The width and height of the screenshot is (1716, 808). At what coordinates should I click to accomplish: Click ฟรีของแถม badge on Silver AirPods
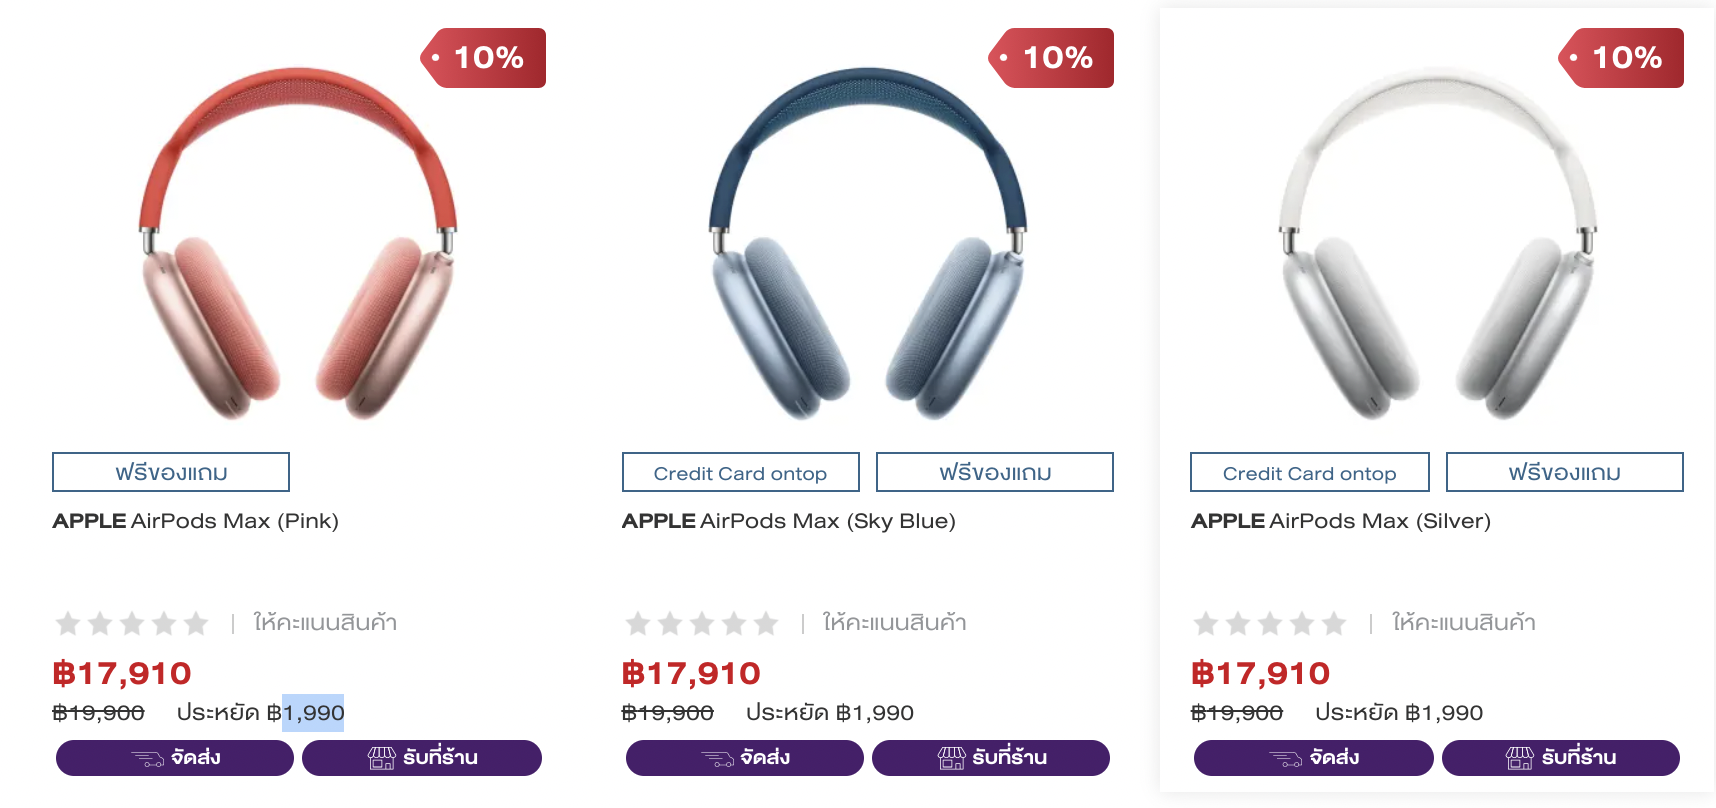(1564, 473)
